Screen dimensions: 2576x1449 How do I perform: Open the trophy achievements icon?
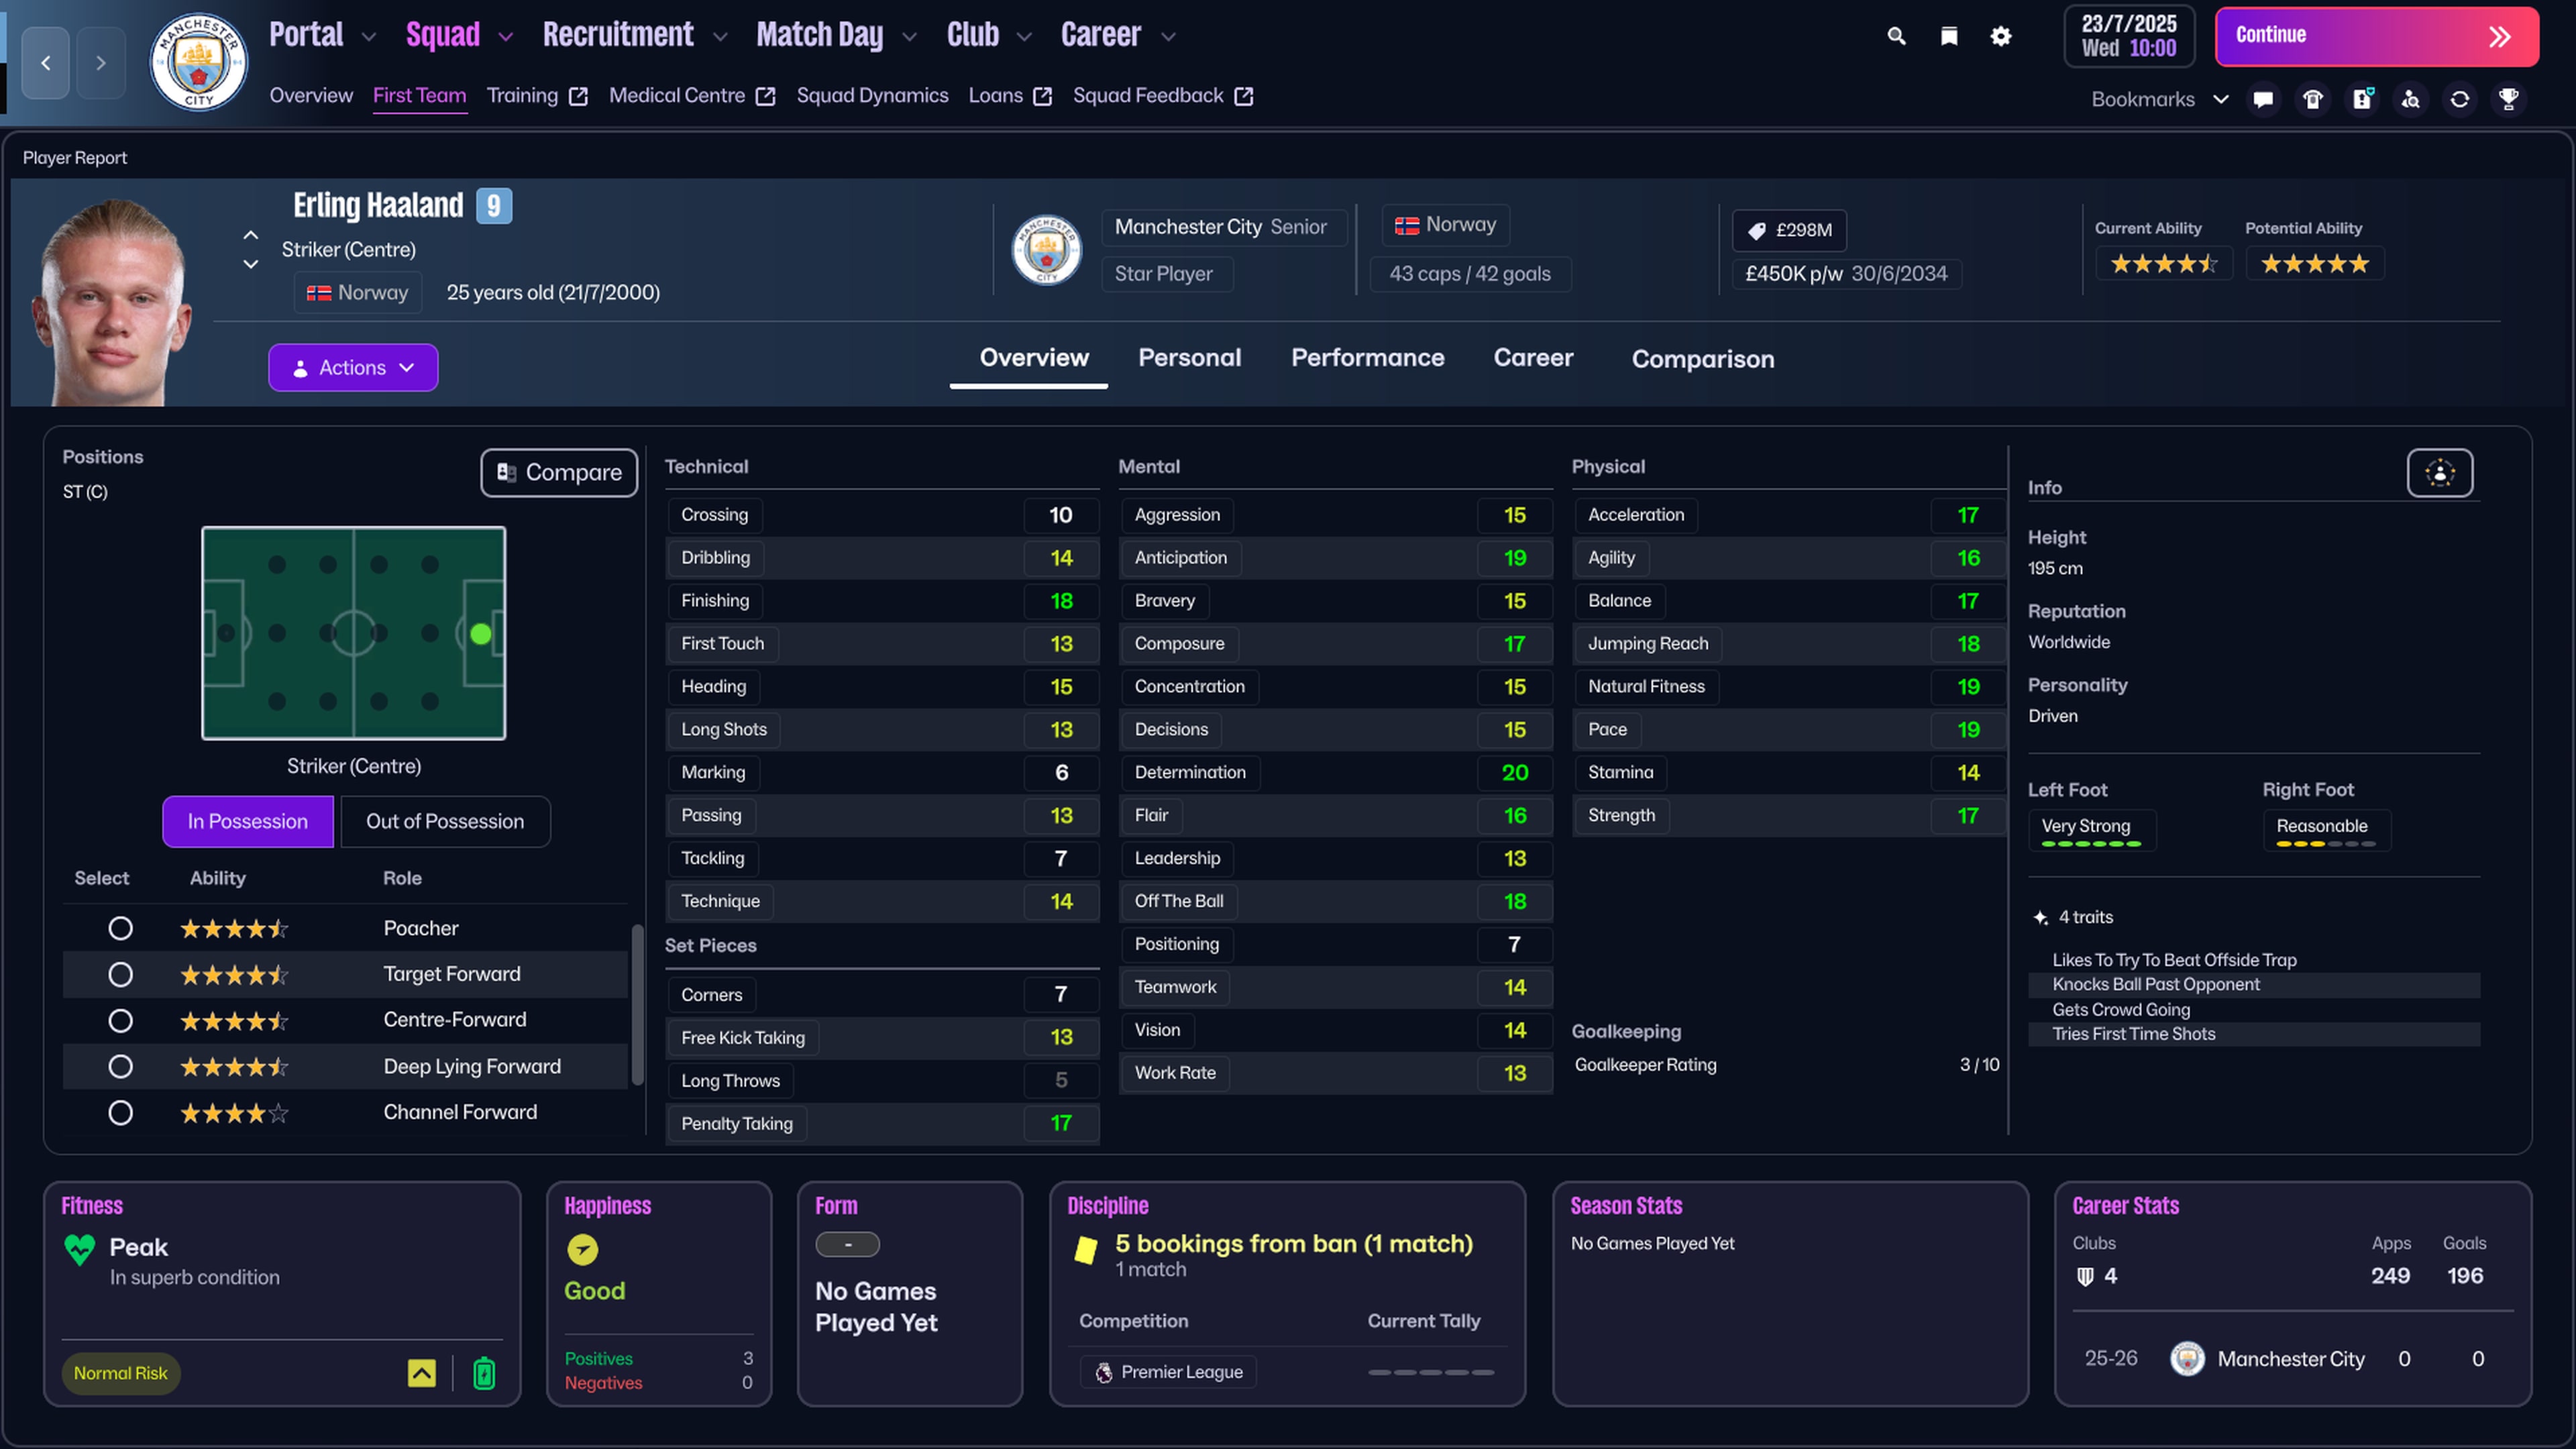click(x=2510, y=99)
